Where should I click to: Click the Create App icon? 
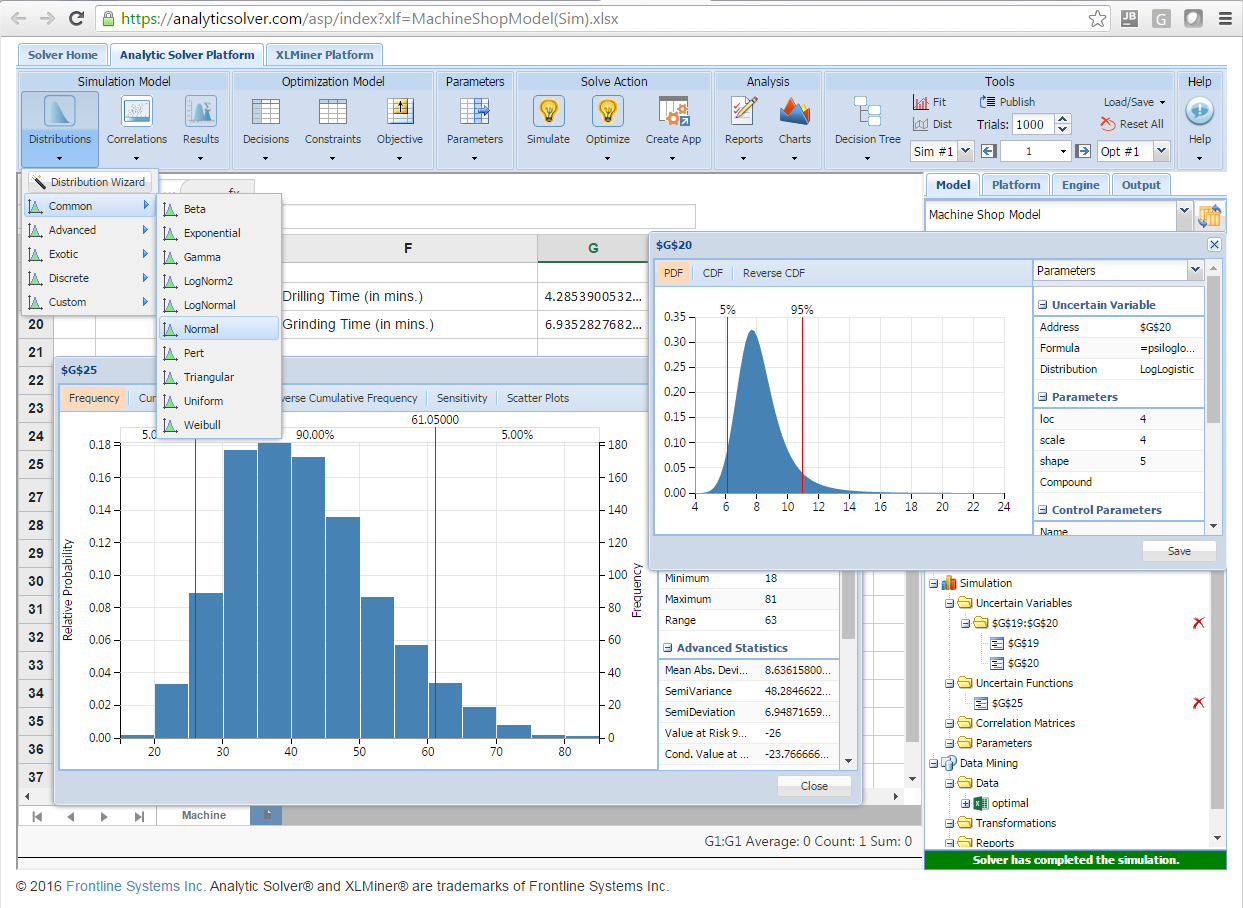[x=673, y=111]
